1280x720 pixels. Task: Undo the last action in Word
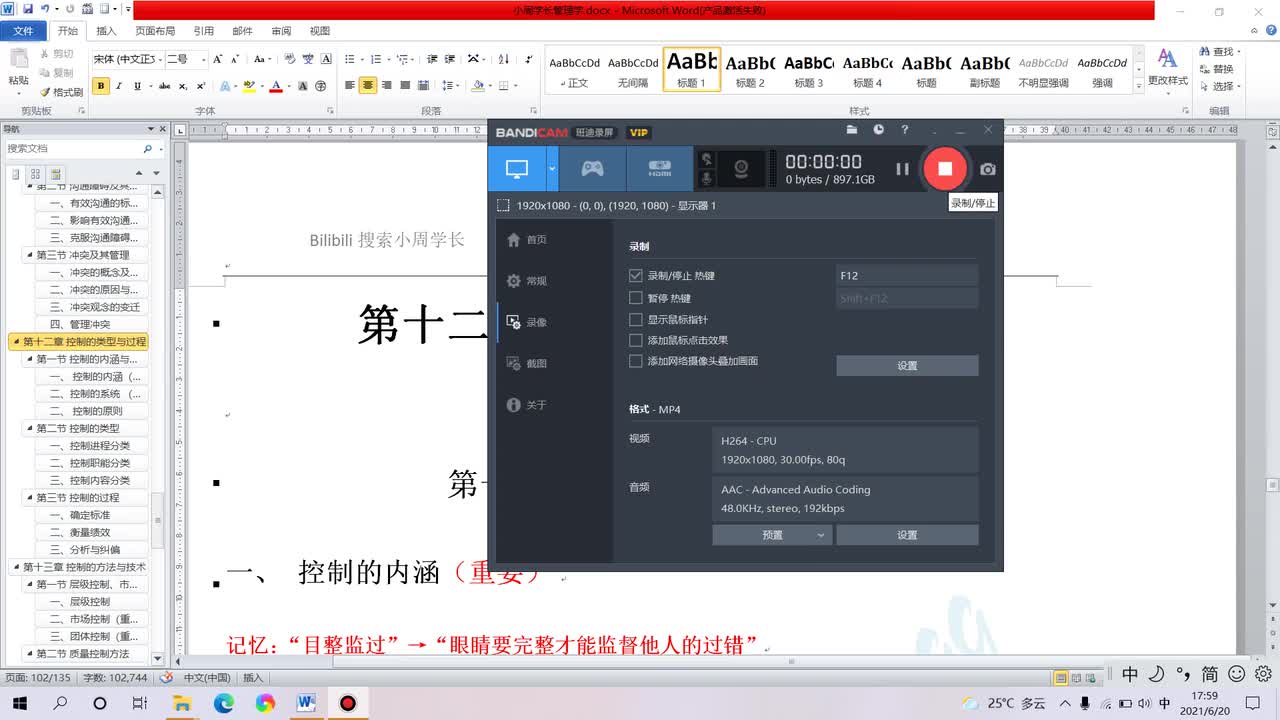(x=46, y=9)
